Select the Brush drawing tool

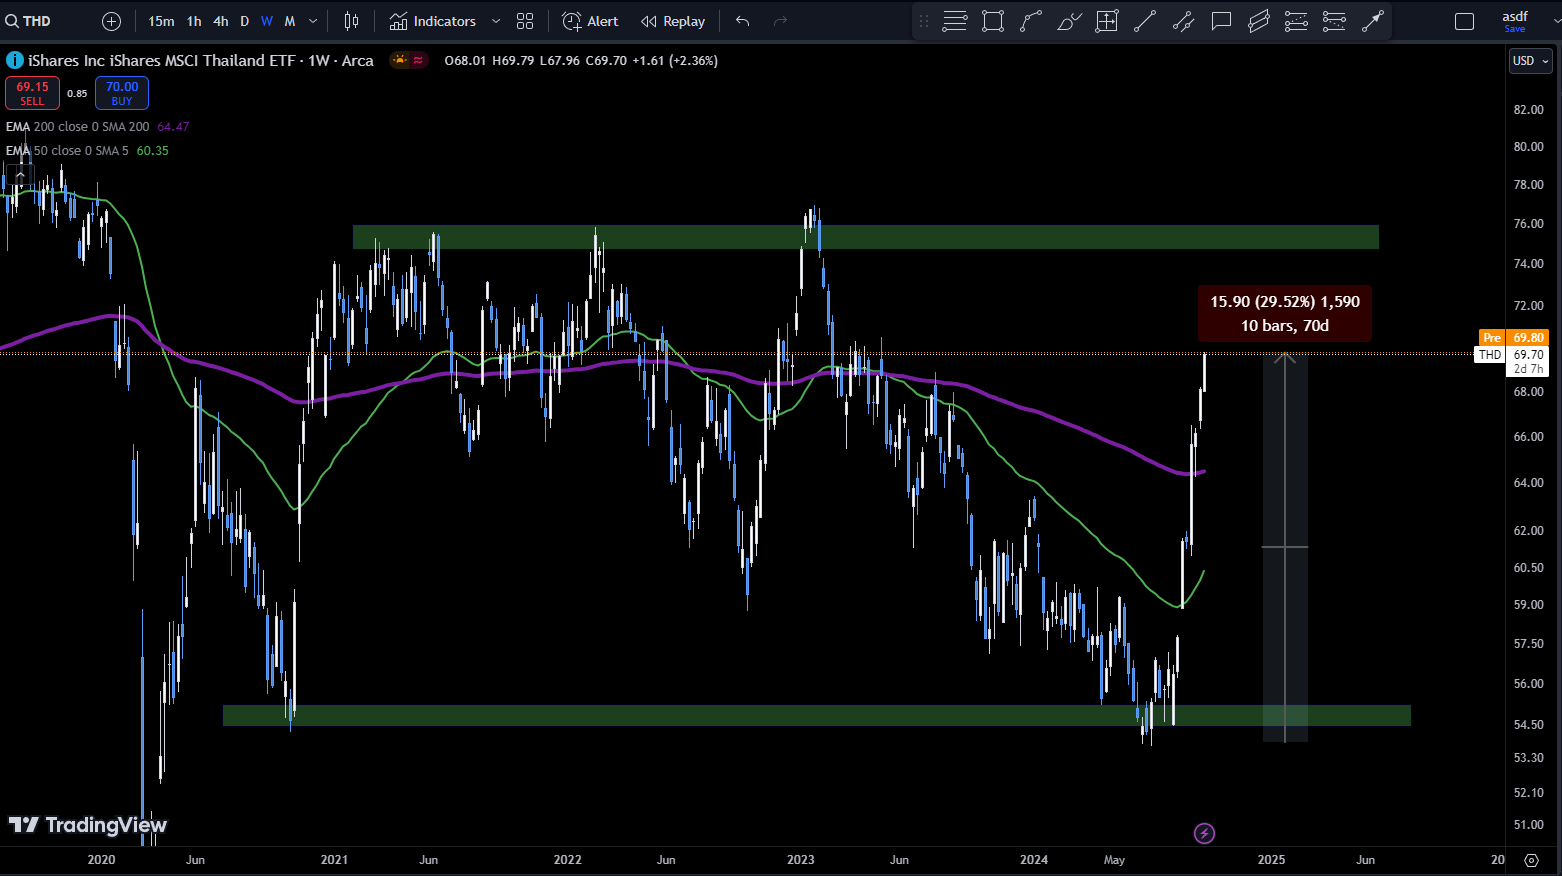coord(1069,21)
